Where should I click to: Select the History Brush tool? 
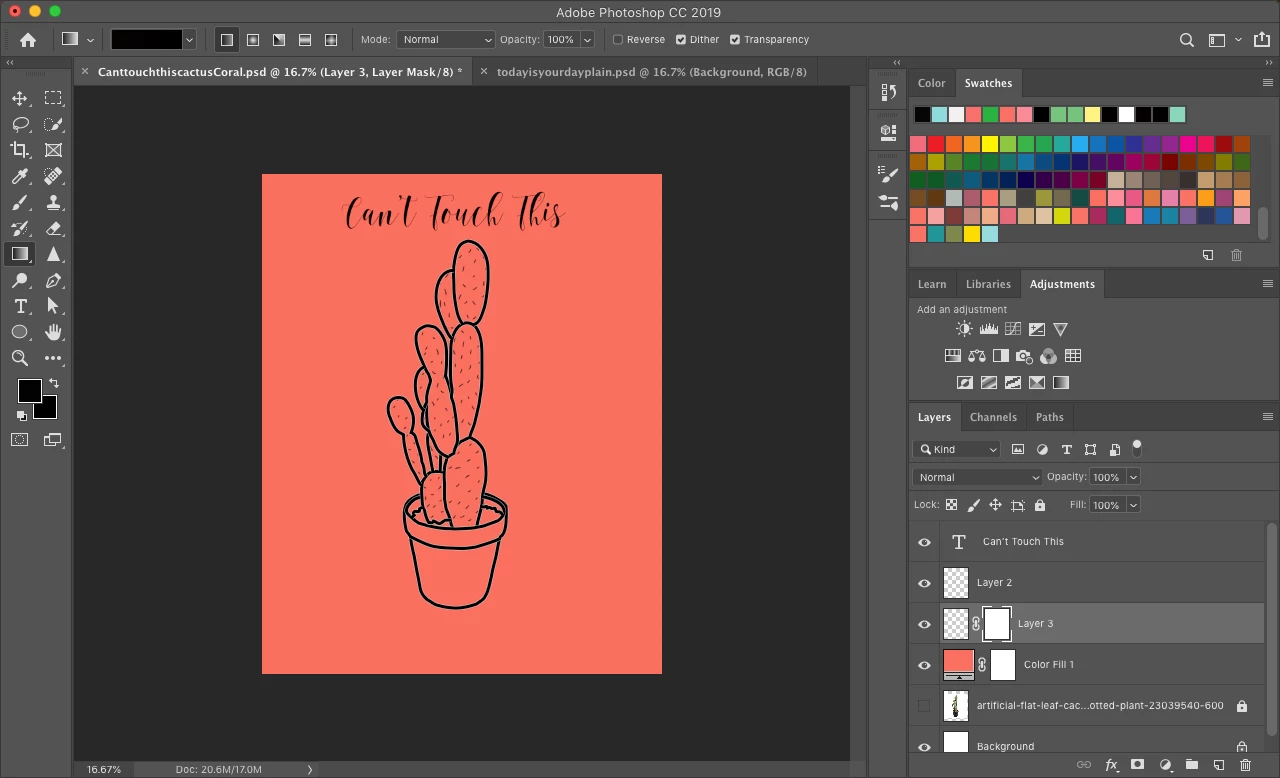pos(20,228)
